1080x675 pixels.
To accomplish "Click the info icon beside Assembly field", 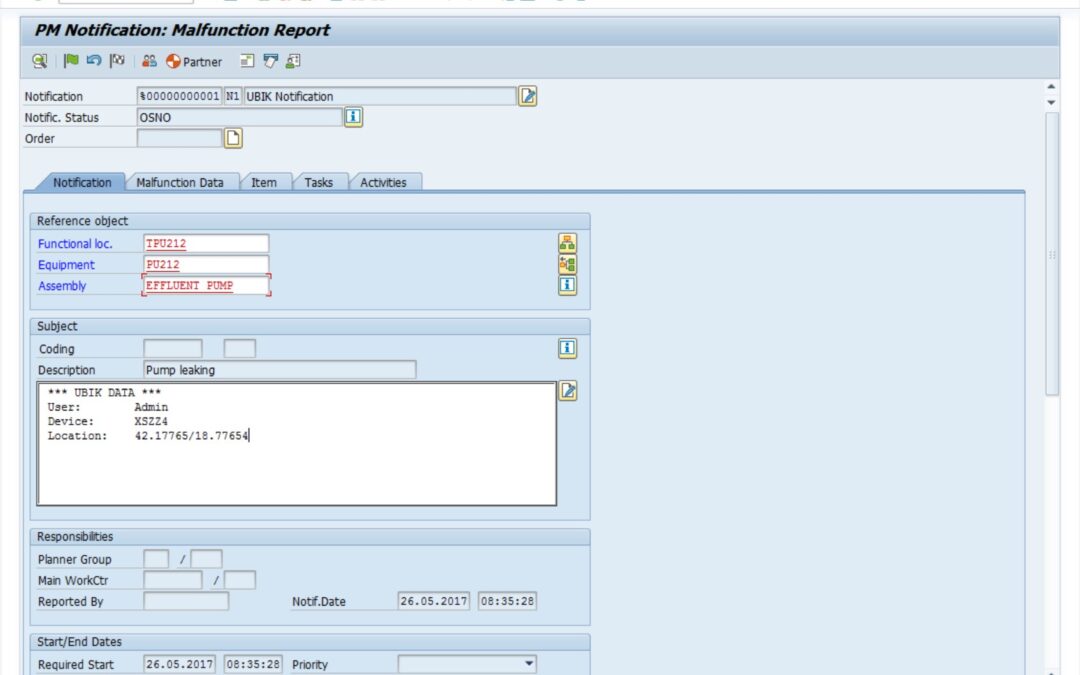I will pos(566,285).
